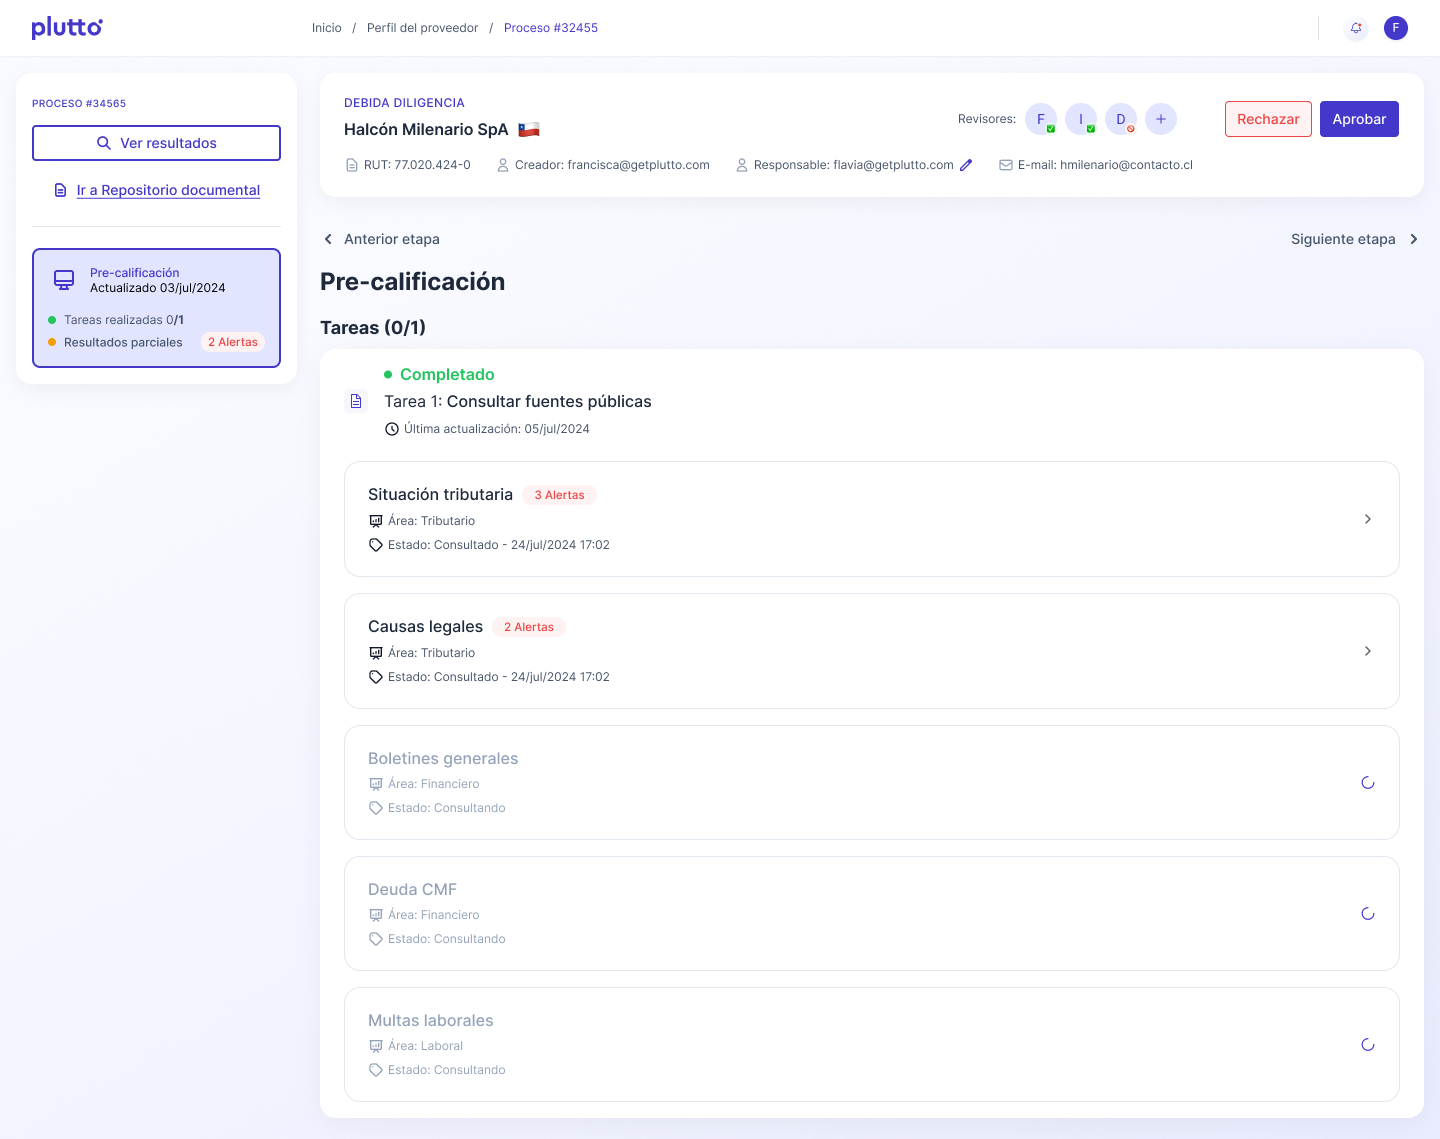
Task: Go back to Anterior etapa
Action: coord(381,239)
